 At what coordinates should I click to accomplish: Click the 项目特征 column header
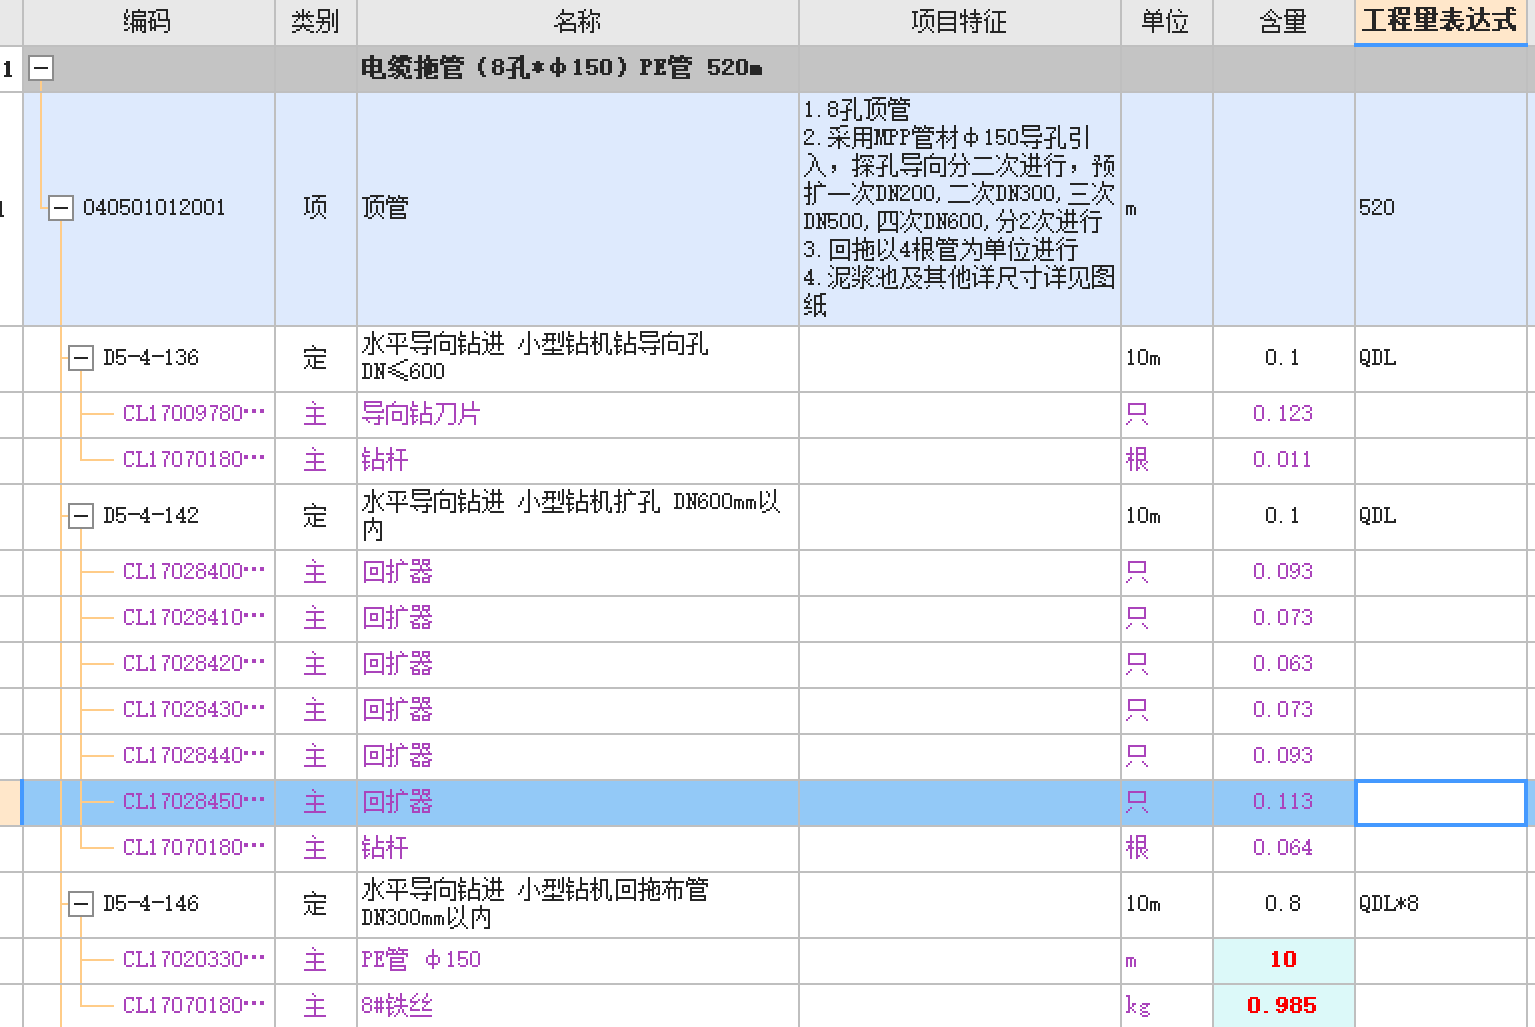point(960,22)
